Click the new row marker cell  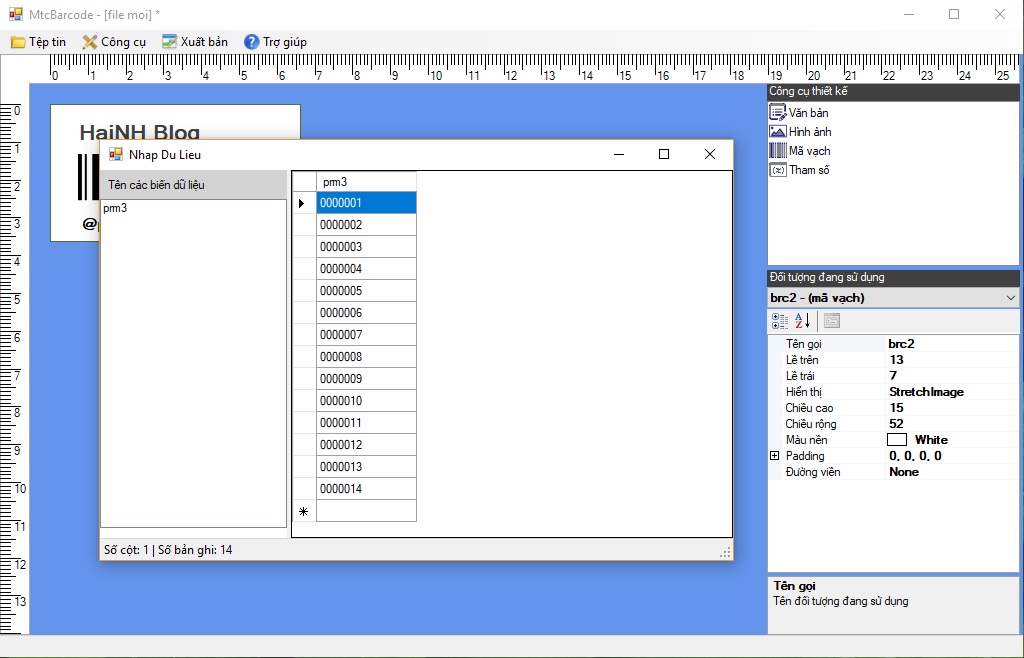[x=304, y=511]
